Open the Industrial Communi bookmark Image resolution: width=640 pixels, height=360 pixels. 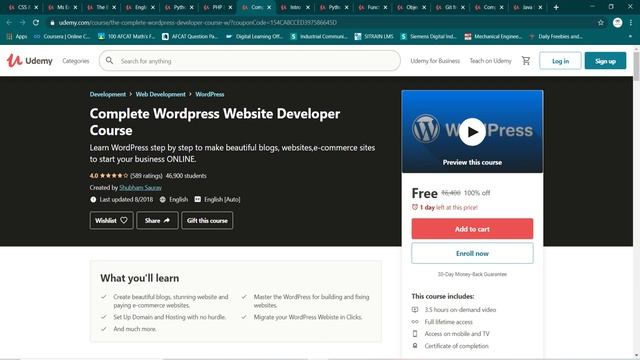(x=318, y=36)
